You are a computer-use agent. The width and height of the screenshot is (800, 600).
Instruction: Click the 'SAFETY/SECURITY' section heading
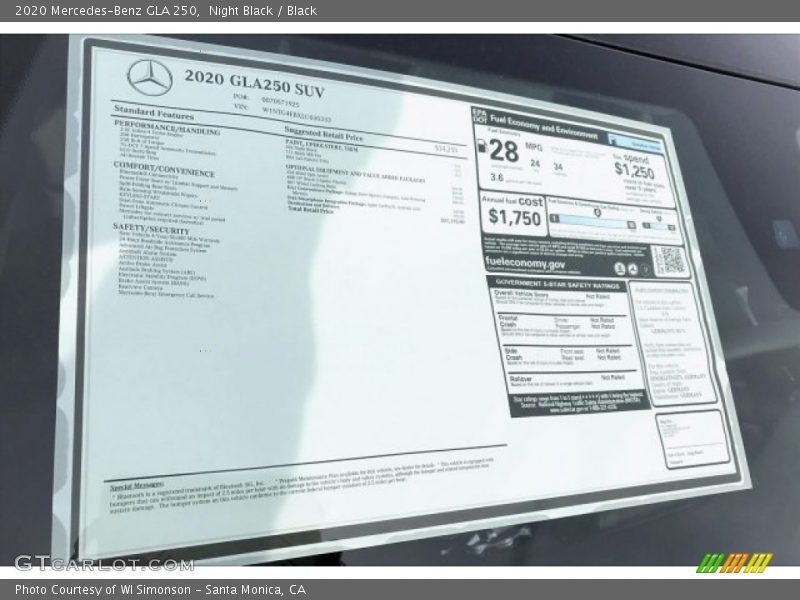click(x=151, y=228)
